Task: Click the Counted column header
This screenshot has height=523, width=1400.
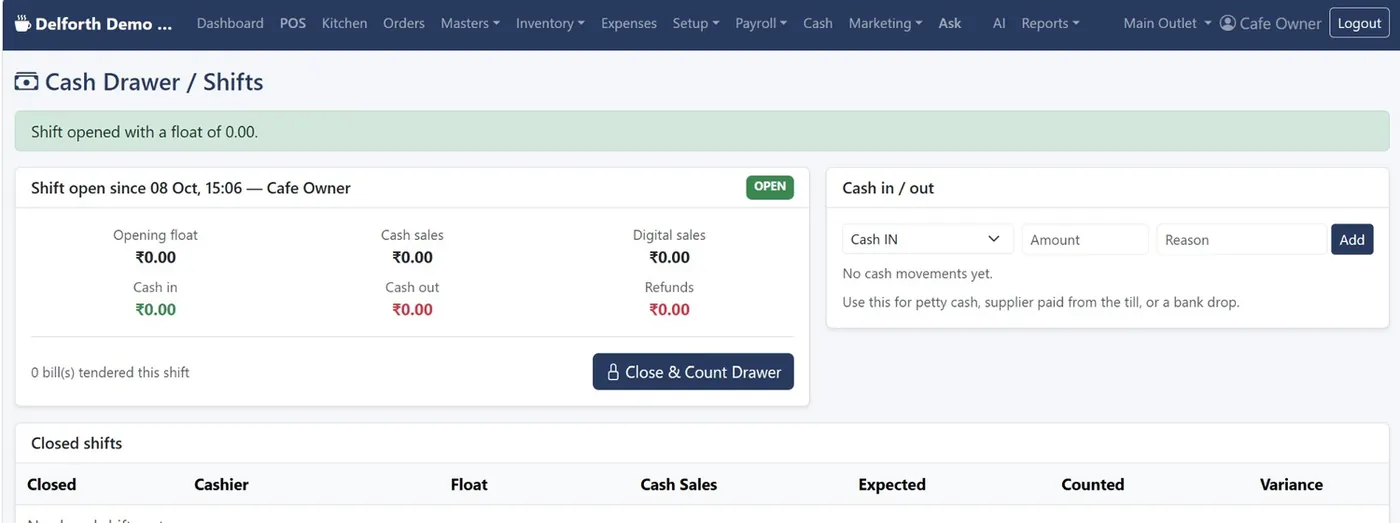Action: (x=1093, y=484)
